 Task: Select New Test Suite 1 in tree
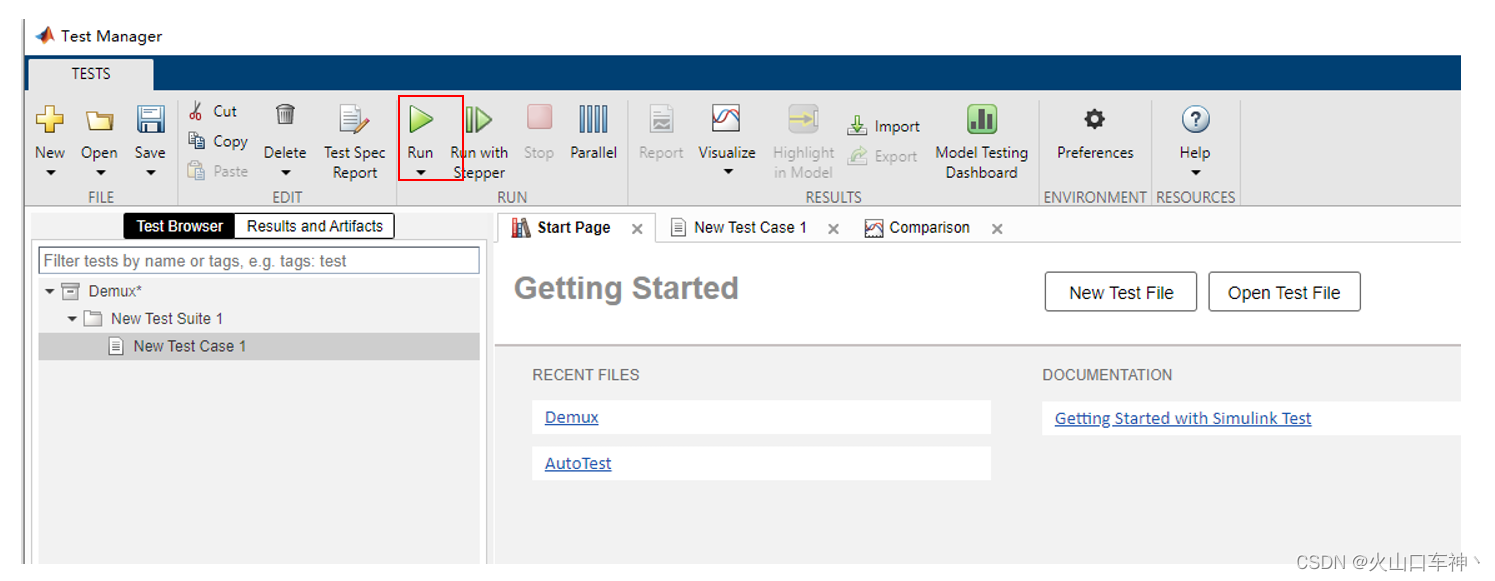pyautogui.click(x=167, y=319)
